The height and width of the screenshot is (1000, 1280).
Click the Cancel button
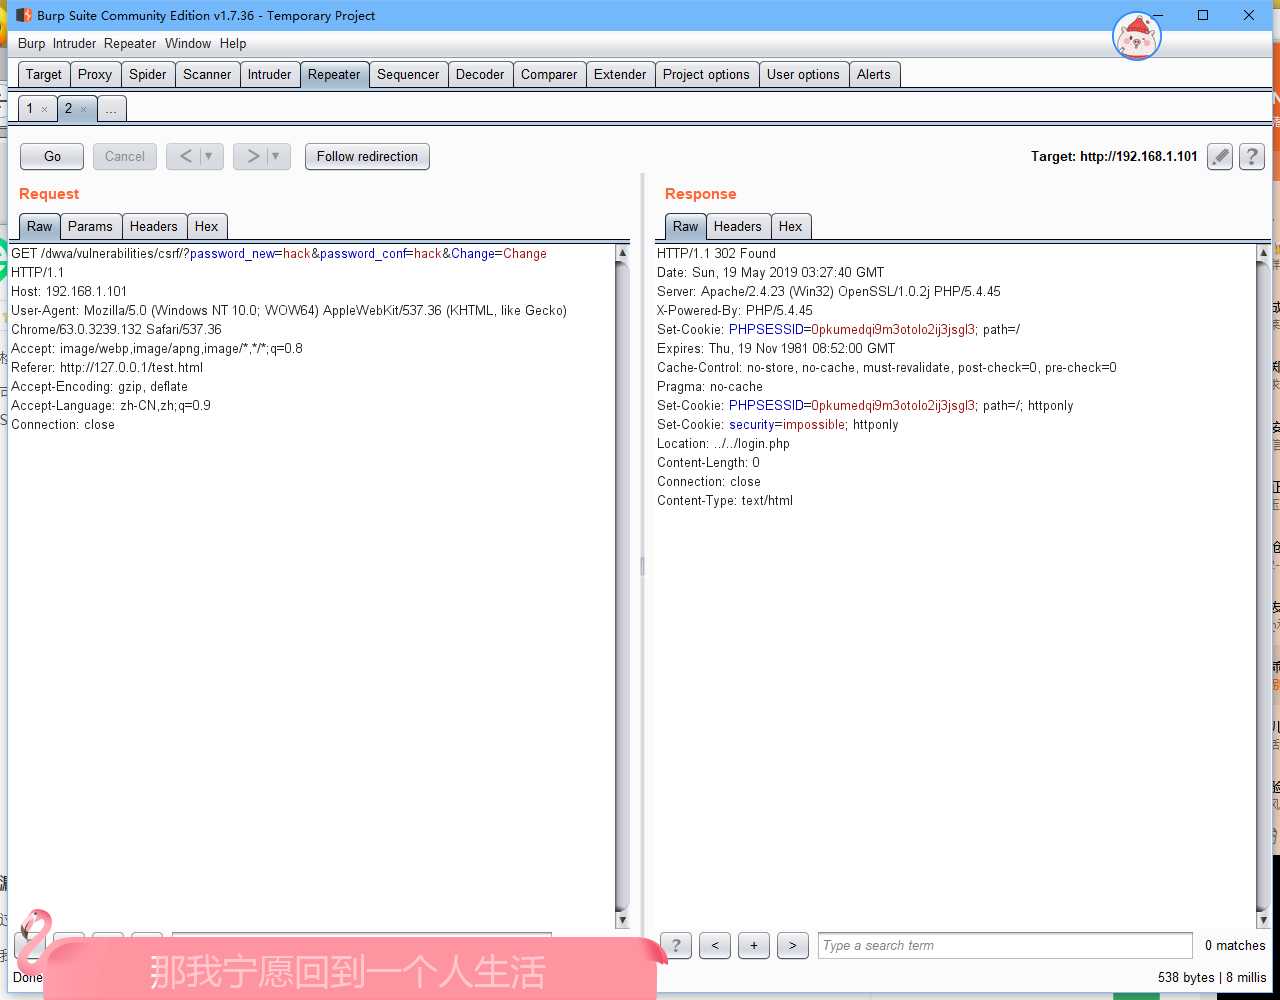pyautogui.click(x=125, y=156)
